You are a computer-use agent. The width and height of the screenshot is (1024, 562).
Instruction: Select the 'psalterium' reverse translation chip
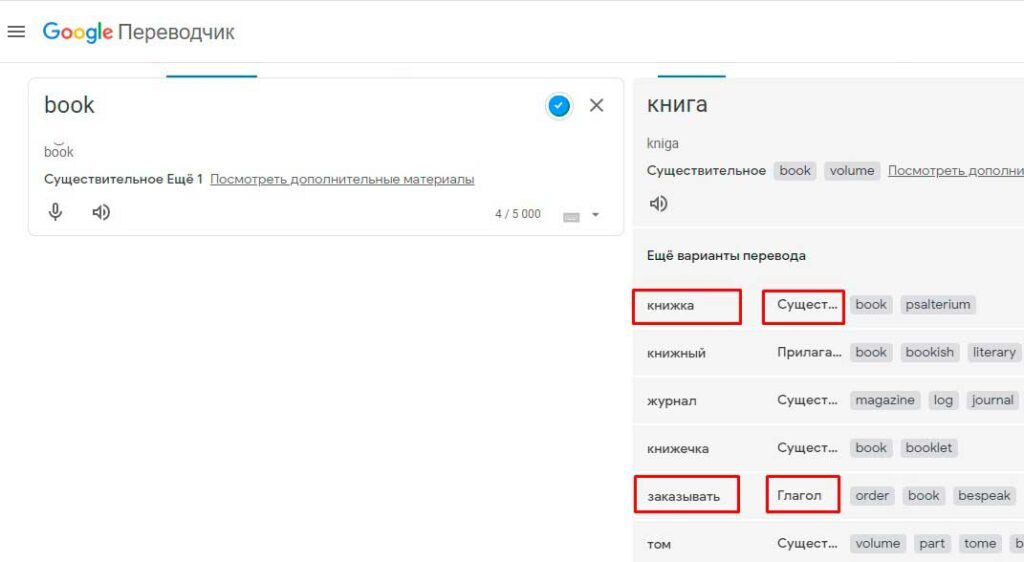[x=937, y=304]
